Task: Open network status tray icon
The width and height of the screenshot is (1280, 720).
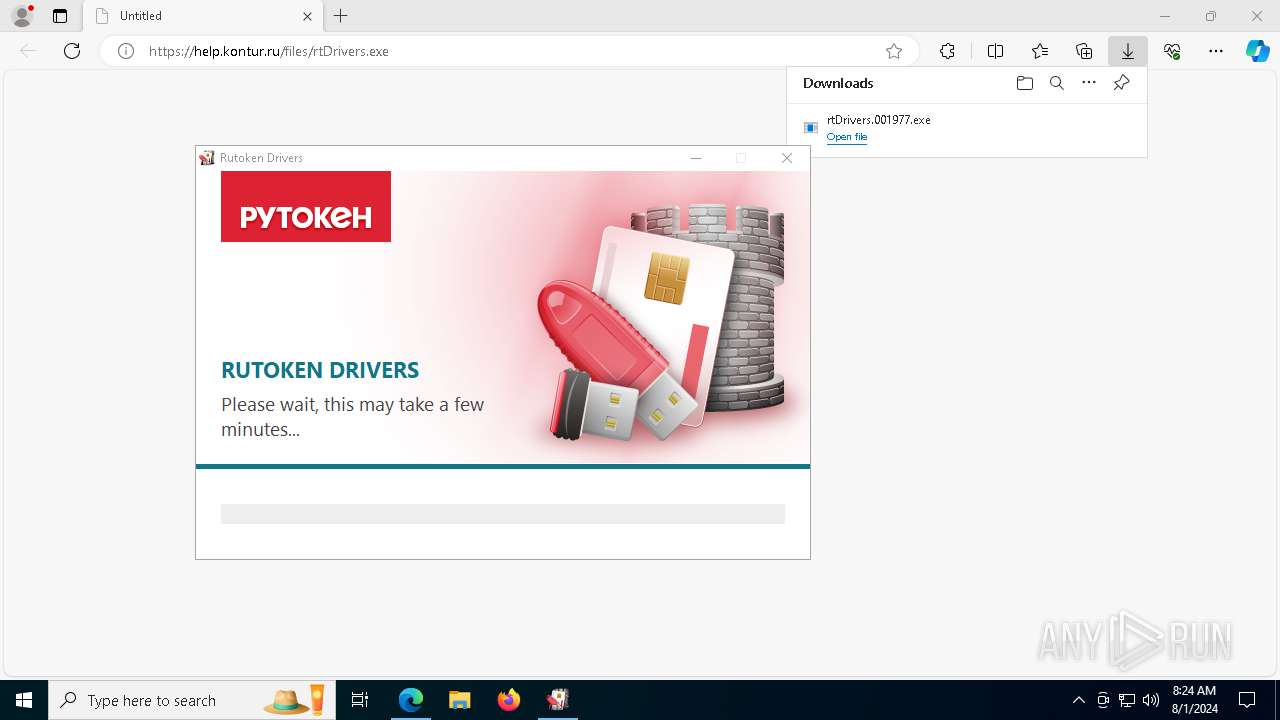Action: point(1127,700)
